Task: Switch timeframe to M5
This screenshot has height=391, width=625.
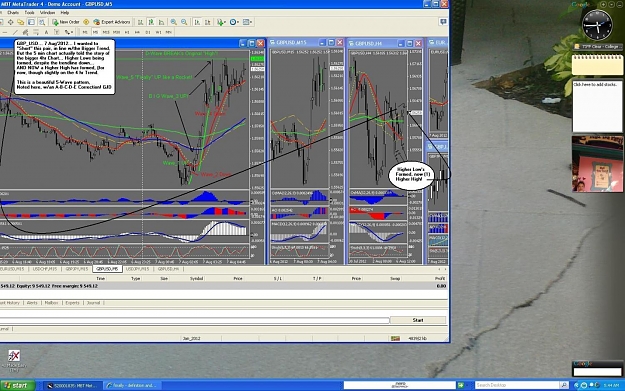Action: 95,32
